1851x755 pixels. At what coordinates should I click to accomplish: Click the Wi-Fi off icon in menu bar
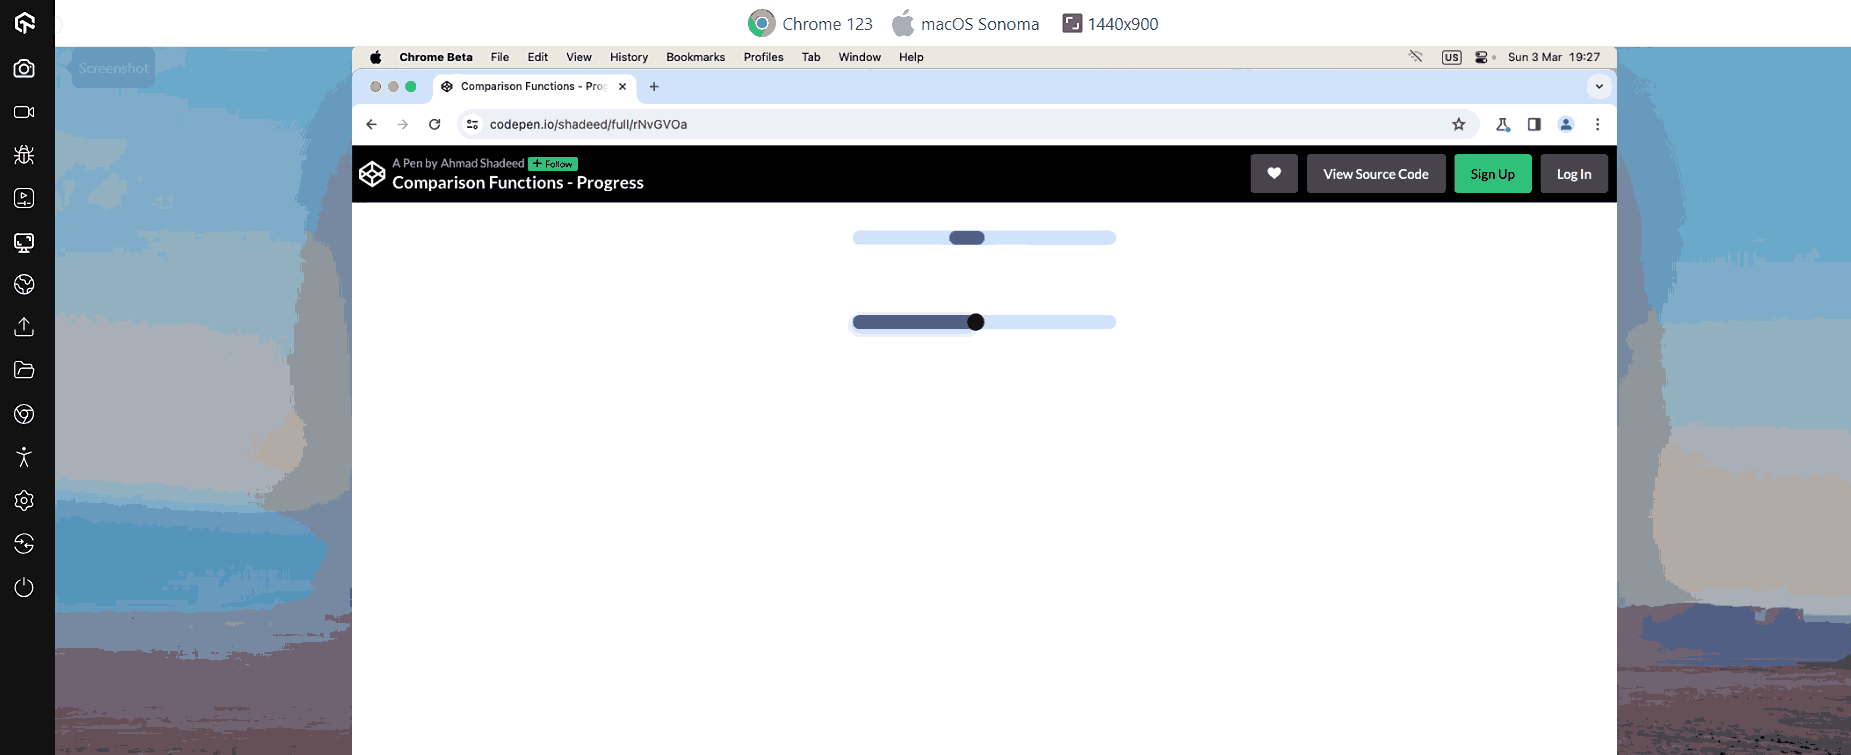[1416, 57]
